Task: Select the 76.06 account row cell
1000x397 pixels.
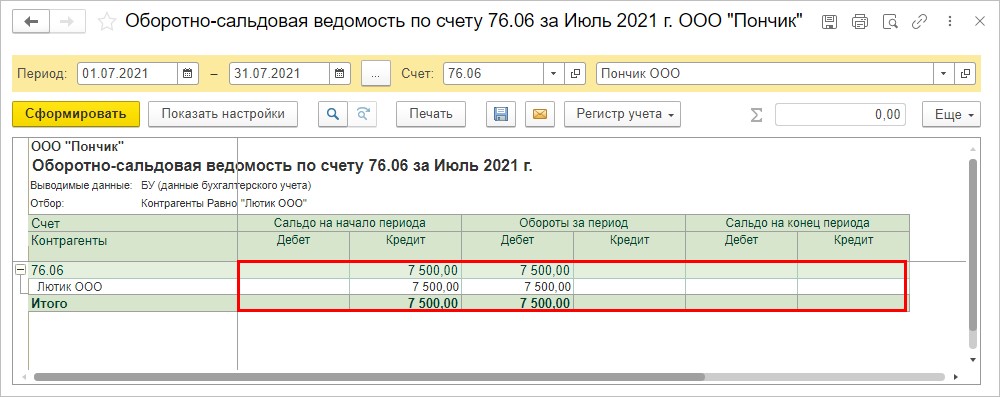Action: tap(133, 270)
